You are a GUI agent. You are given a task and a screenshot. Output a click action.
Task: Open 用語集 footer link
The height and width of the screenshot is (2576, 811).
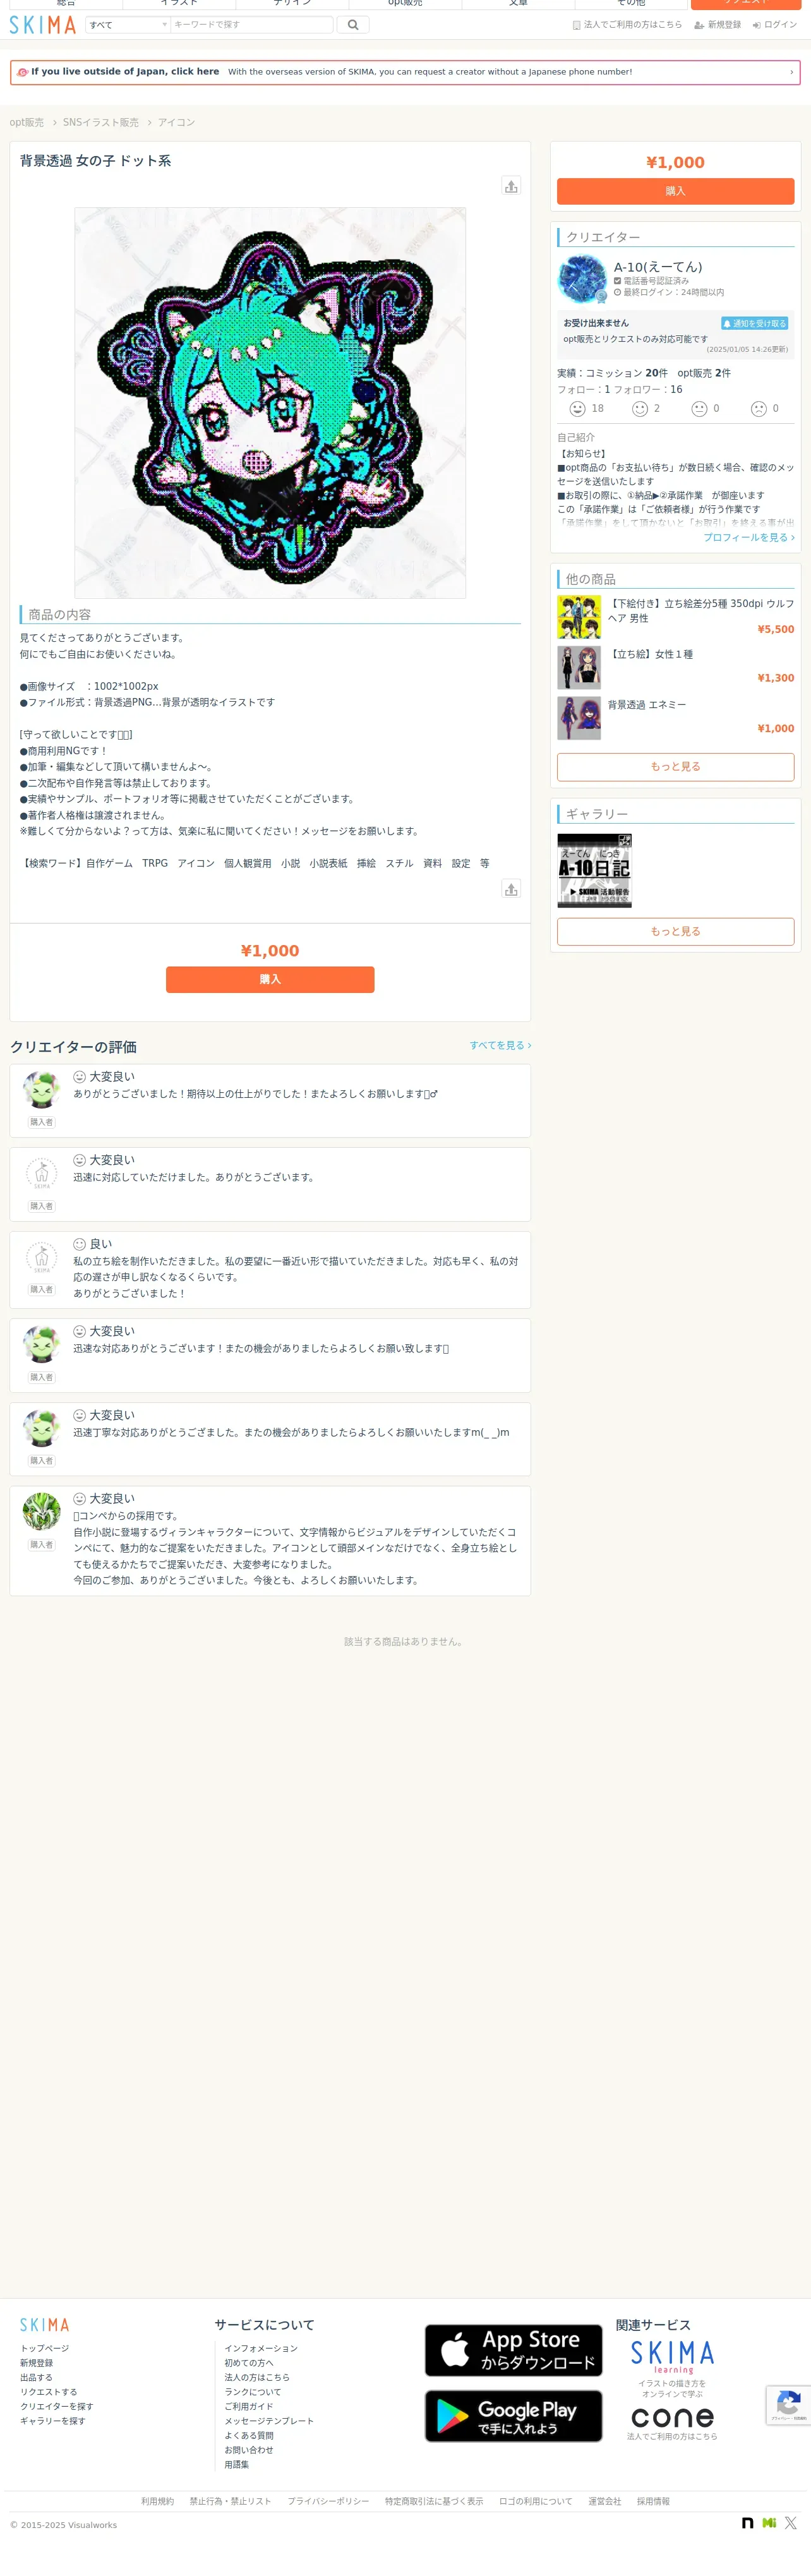pos(237,2465)
